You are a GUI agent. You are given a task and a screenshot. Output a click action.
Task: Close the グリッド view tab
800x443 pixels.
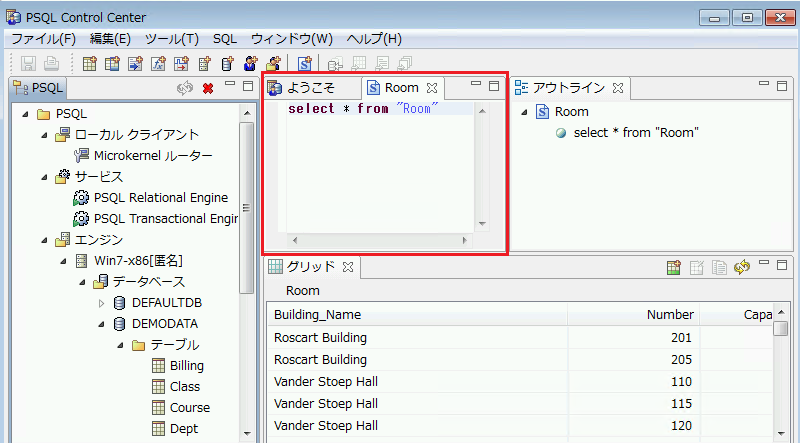347,266
